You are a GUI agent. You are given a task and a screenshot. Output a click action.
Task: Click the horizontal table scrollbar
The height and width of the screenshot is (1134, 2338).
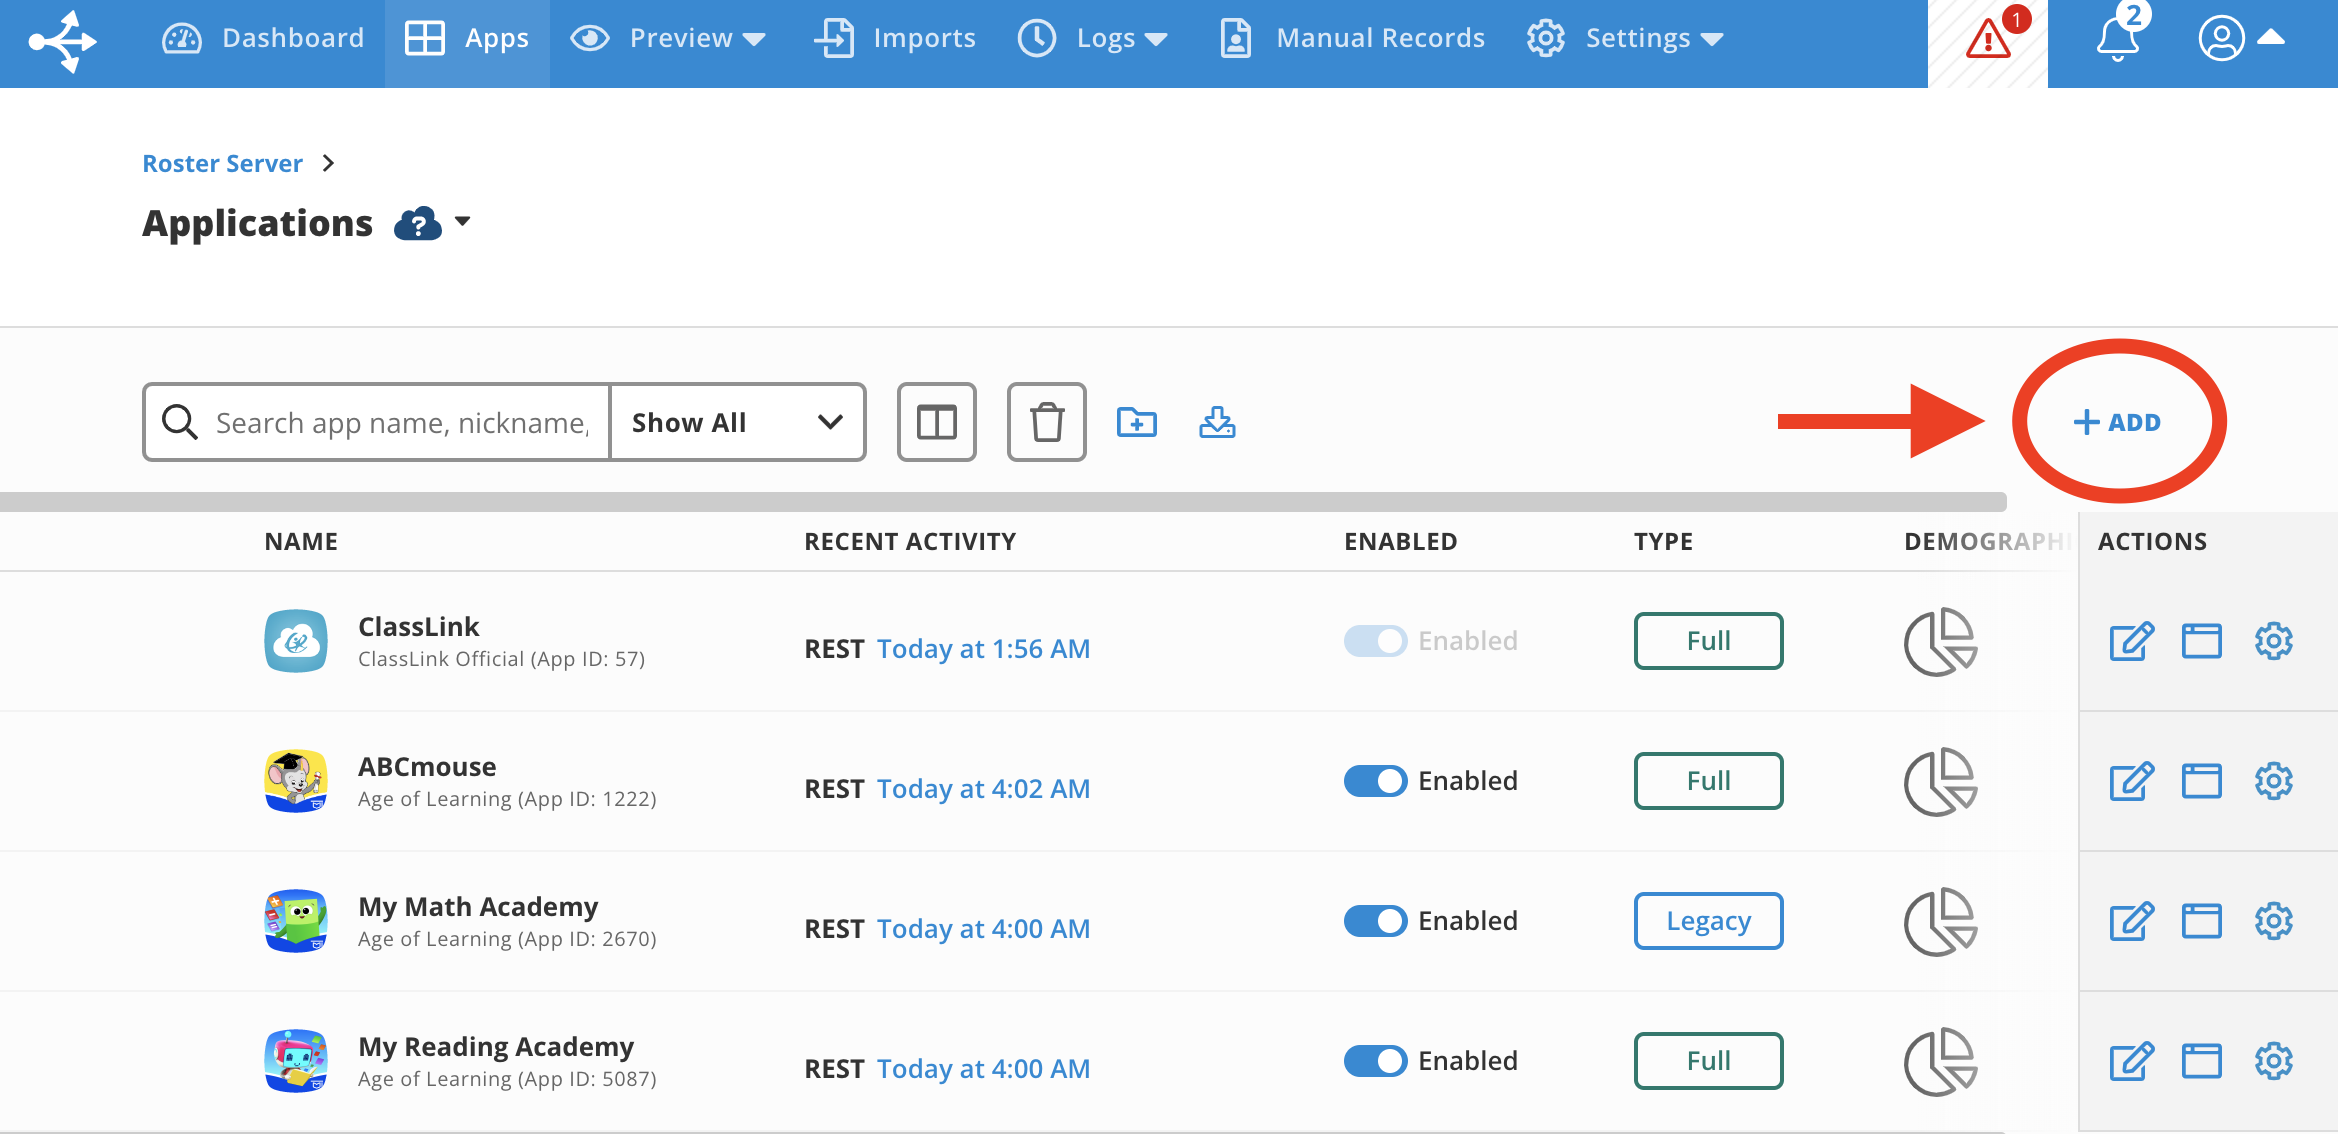click(1003, 501)
